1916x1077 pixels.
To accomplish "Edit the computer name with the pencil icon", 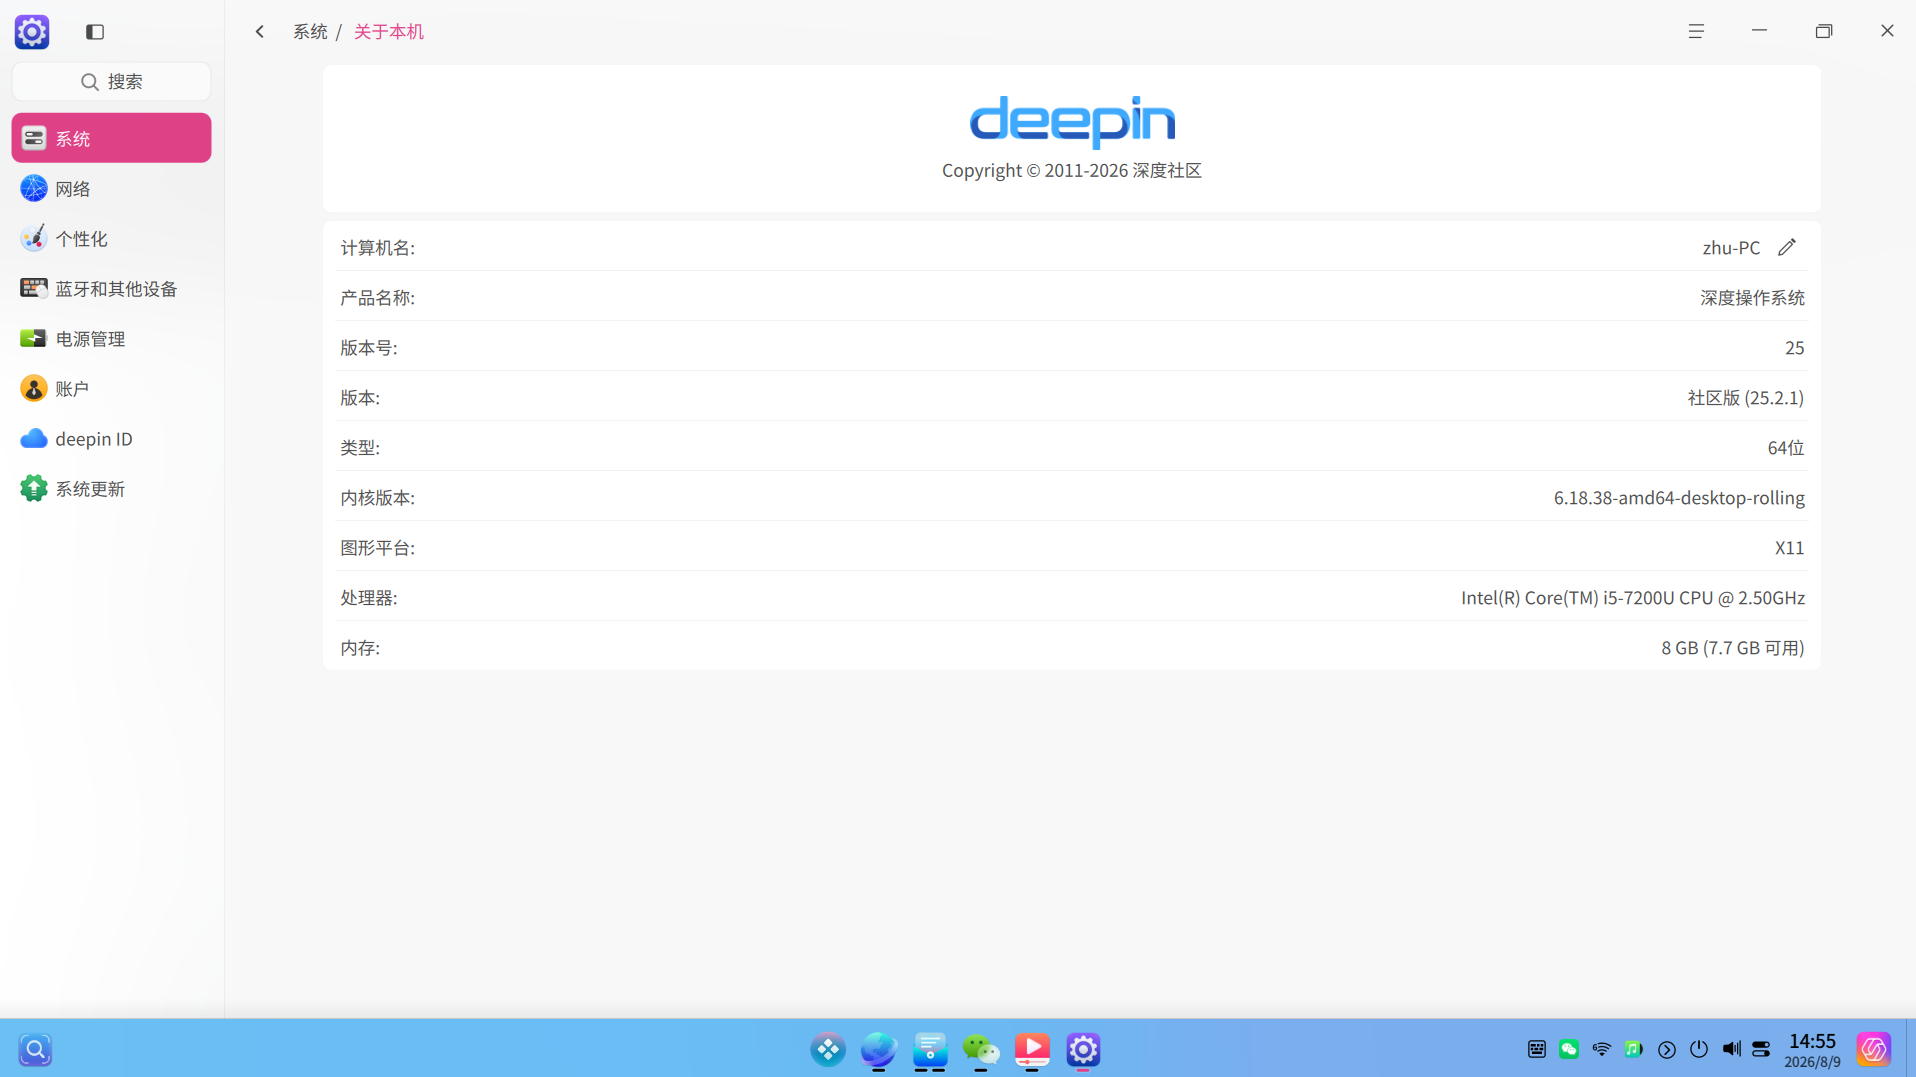I will coord(1787,247).
